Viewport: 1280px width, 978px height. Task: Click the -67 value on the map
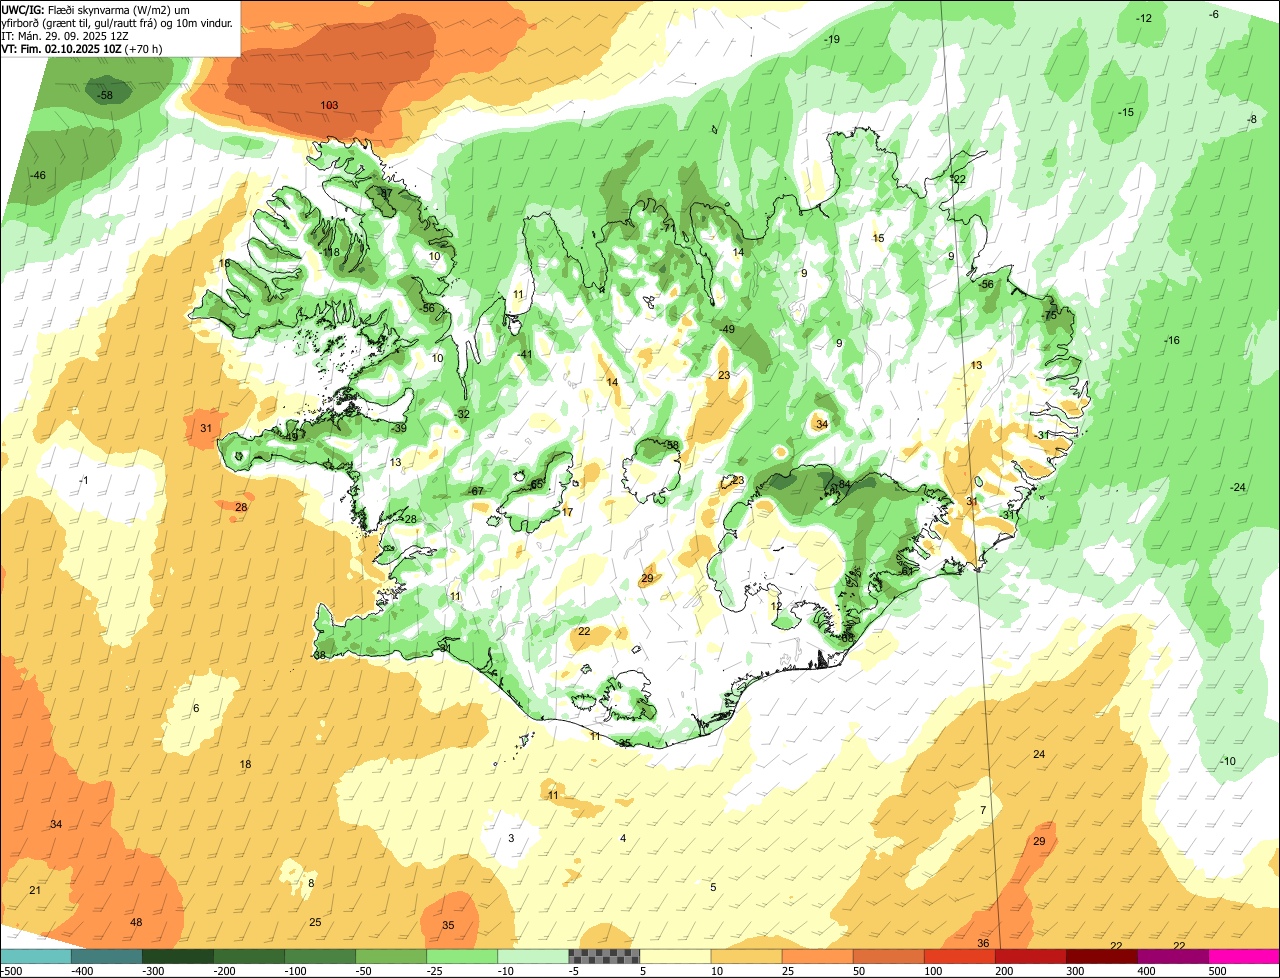coord(476,491)
